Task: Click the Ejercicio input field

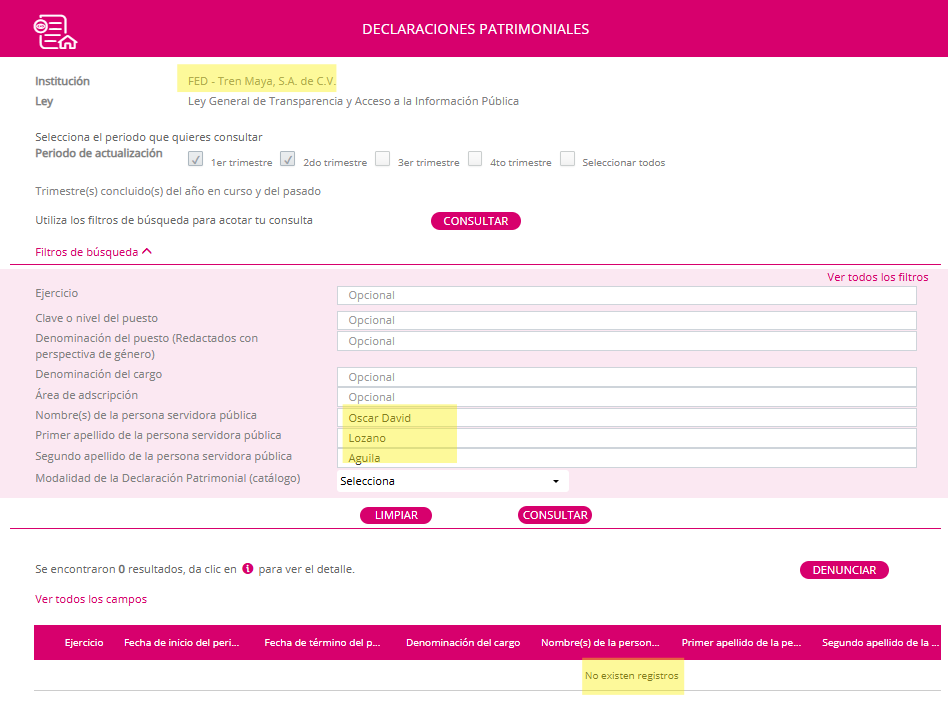Action: pyautogui.click(x=626, y=295)
